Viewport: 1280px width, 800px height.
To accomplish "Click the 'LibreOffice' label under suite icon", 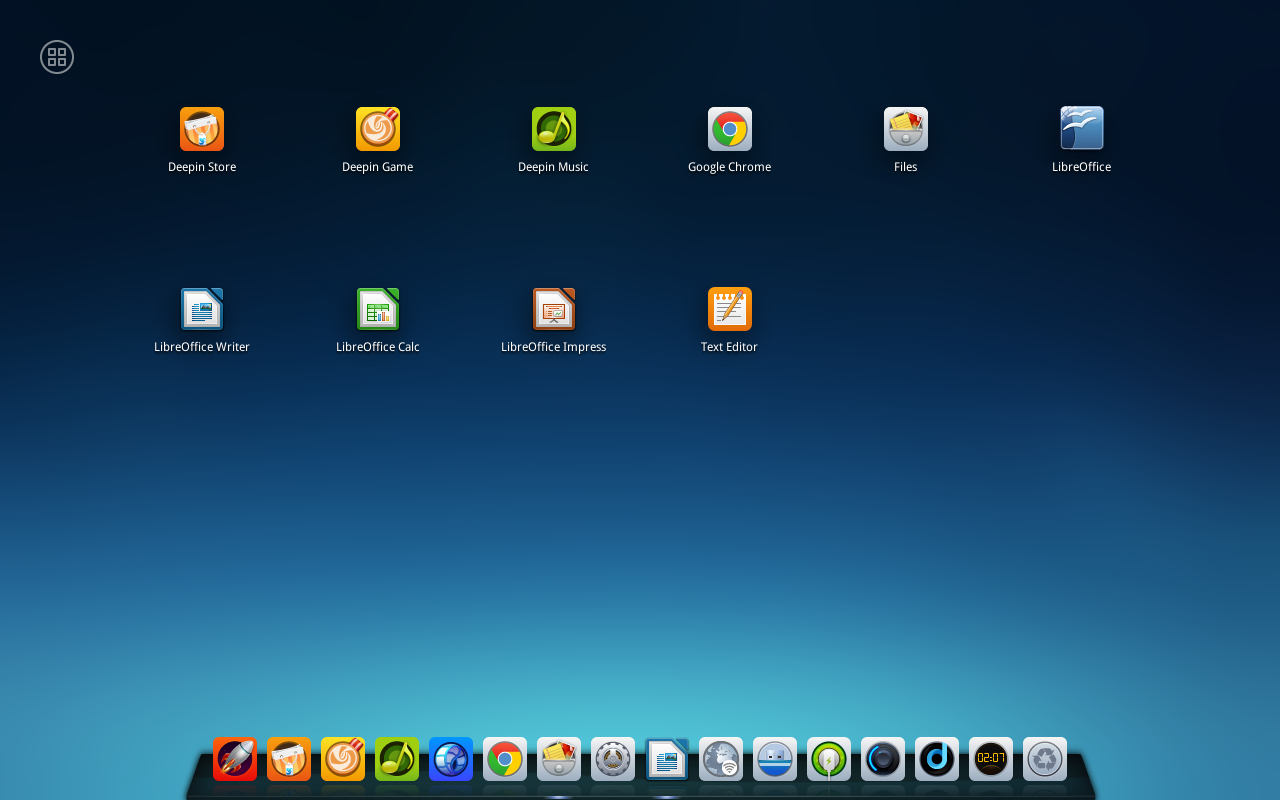I will (x=1081, y=167).
